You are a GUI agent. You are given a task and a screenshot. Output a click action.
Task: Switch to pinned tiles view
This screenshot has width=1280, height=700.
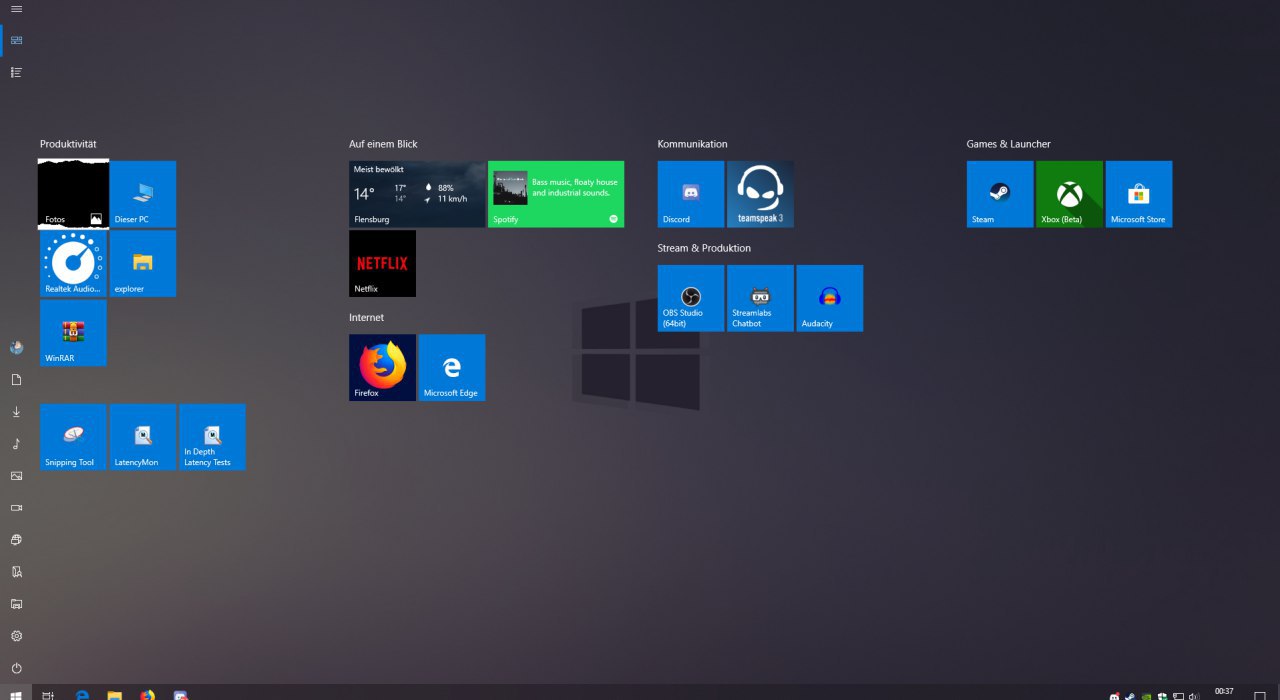[16, 40]
